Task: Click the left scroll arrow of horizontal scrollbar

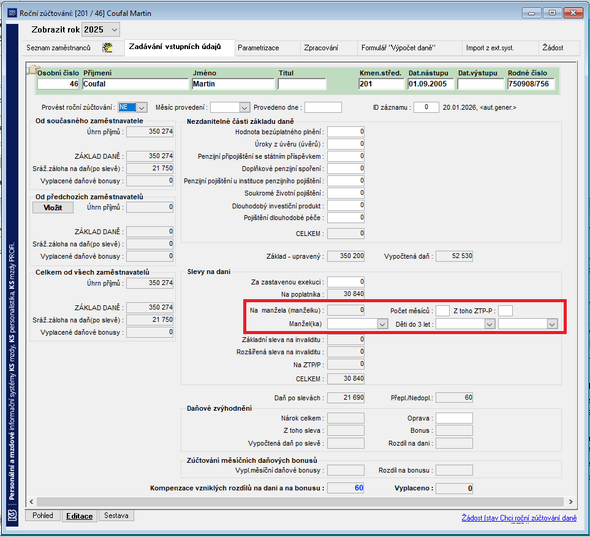Action: click(x=32, y=501)
